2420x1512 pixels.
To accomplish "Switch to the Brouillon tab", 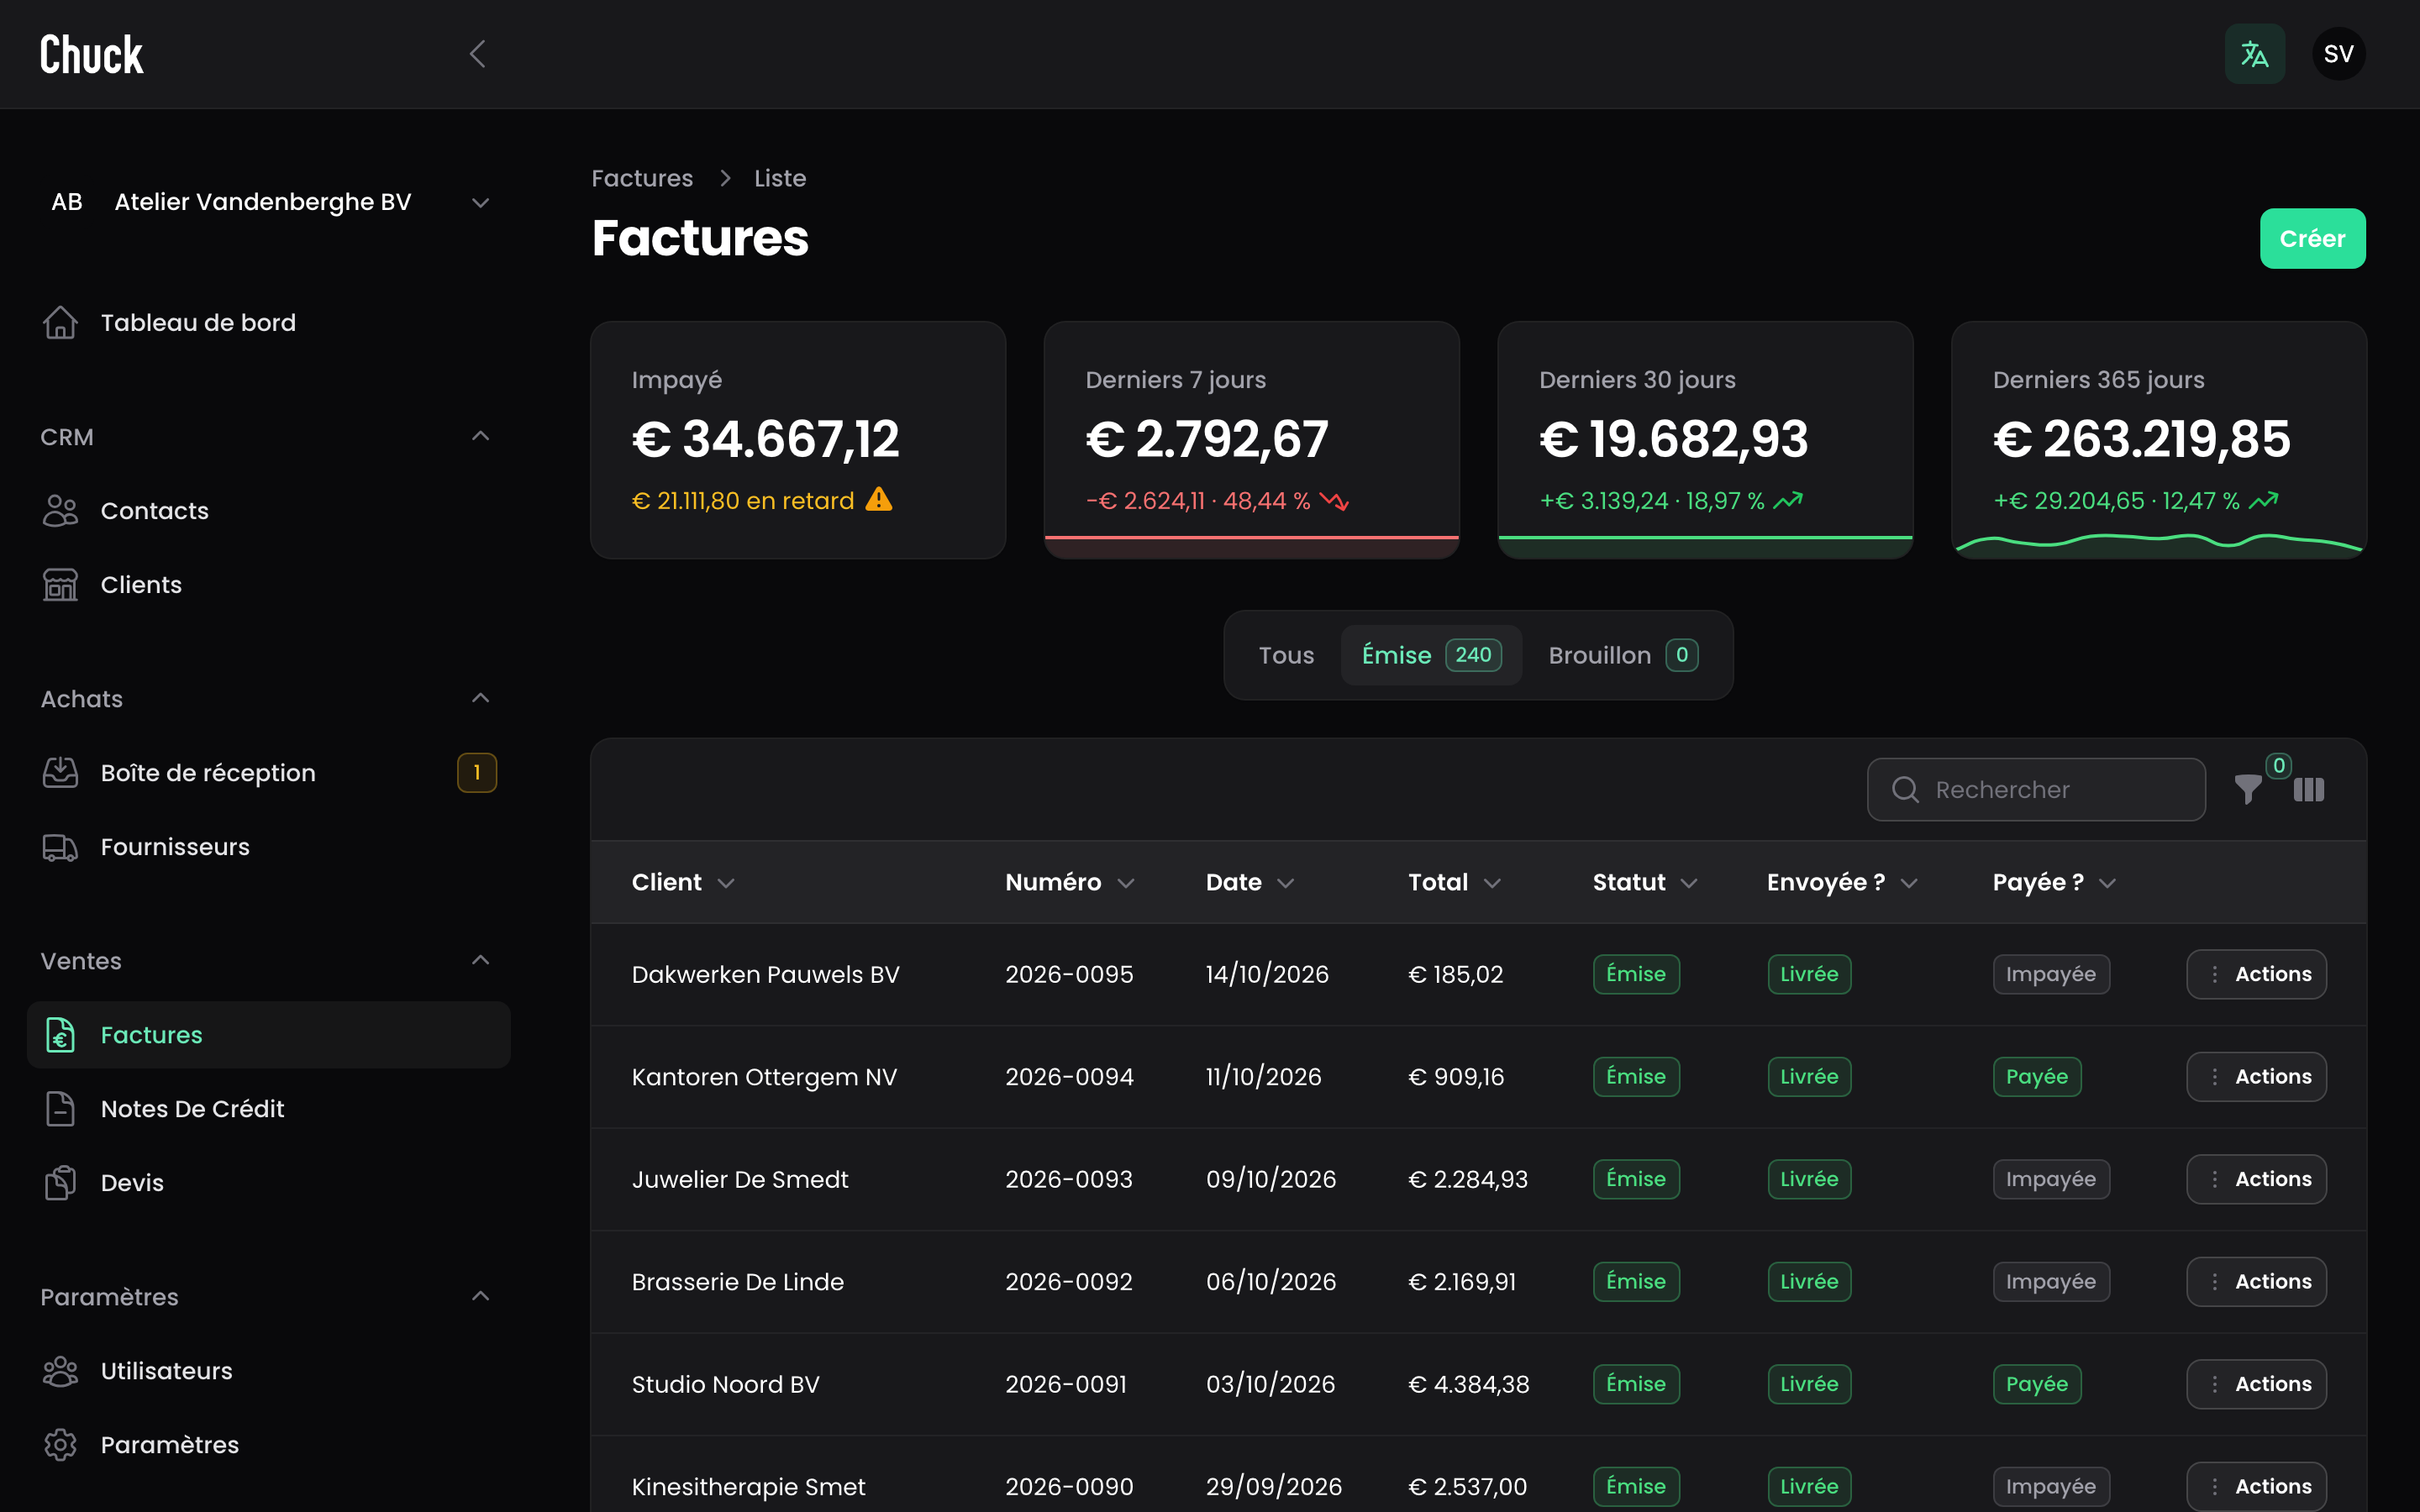I will (x=1623, y=655).
